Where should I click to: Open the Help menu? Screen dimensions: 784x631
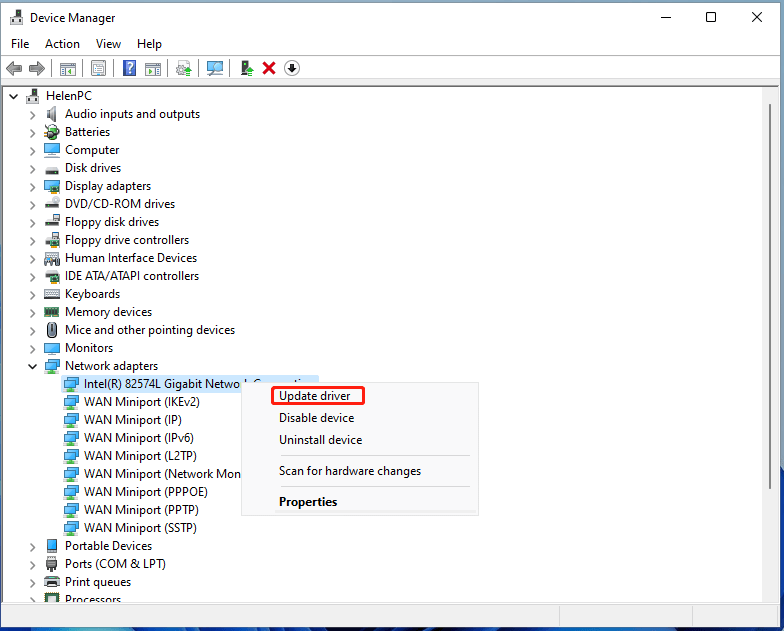tap(149, 44)
